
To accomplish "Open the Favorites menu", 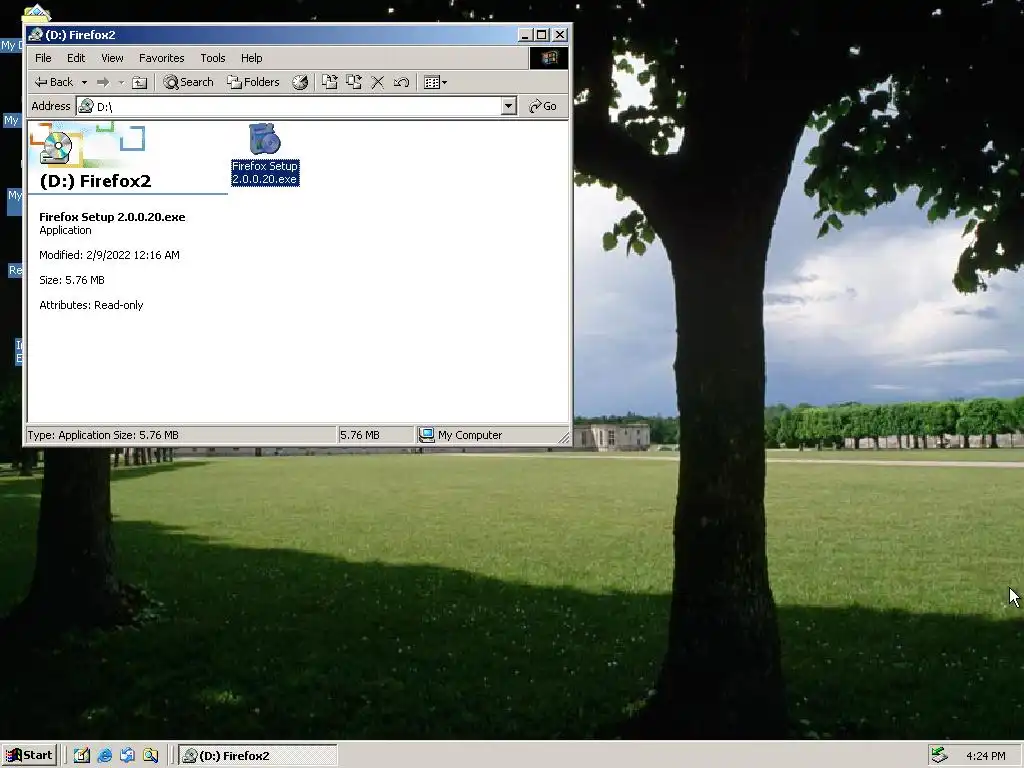I will (161, 58).
